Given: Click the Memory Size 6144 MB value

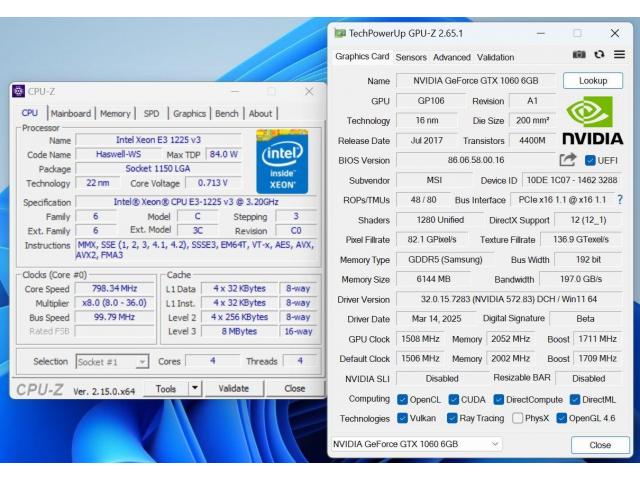Looking at the screenshot, I should coord(433,280).
